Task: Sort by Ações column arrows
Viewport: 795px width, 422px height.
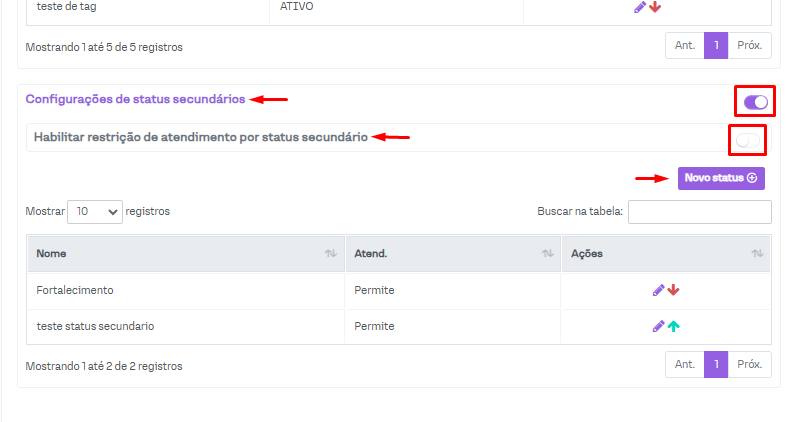Action: (757, 254)
